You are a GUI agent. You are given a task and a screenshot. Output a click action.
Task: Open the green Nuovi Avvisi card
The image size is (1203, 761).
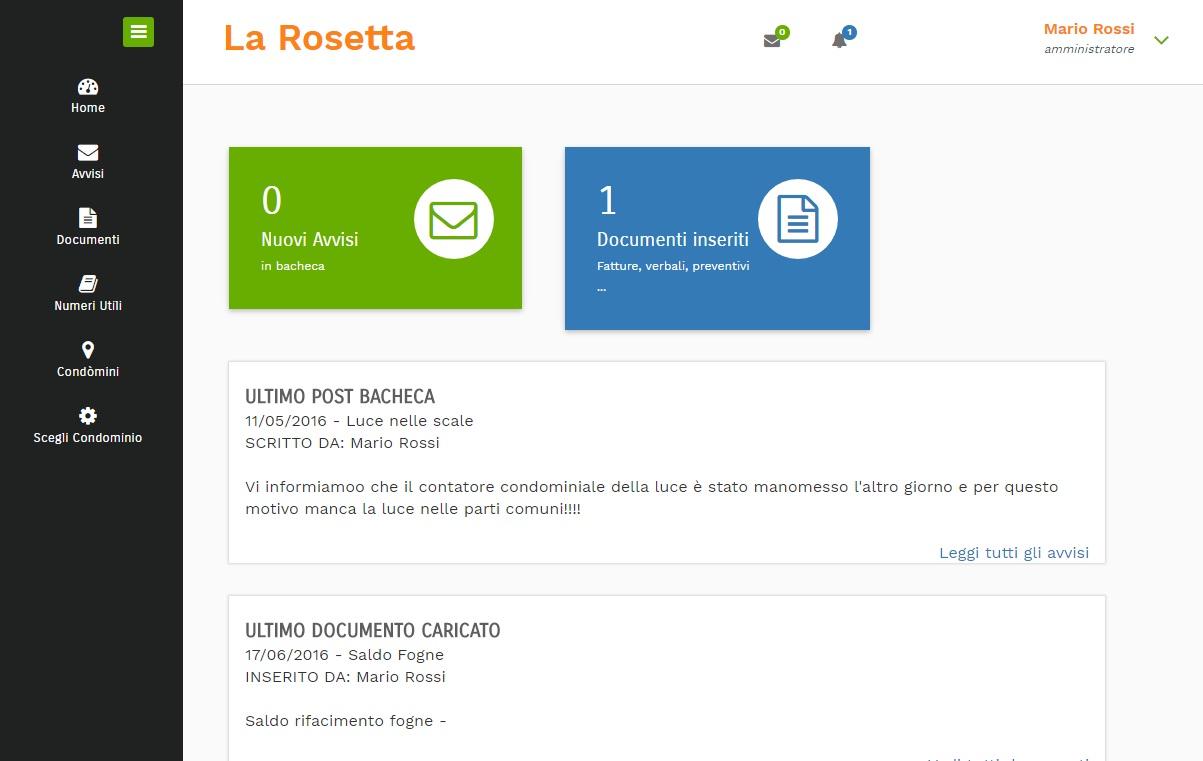pos(375,228)
